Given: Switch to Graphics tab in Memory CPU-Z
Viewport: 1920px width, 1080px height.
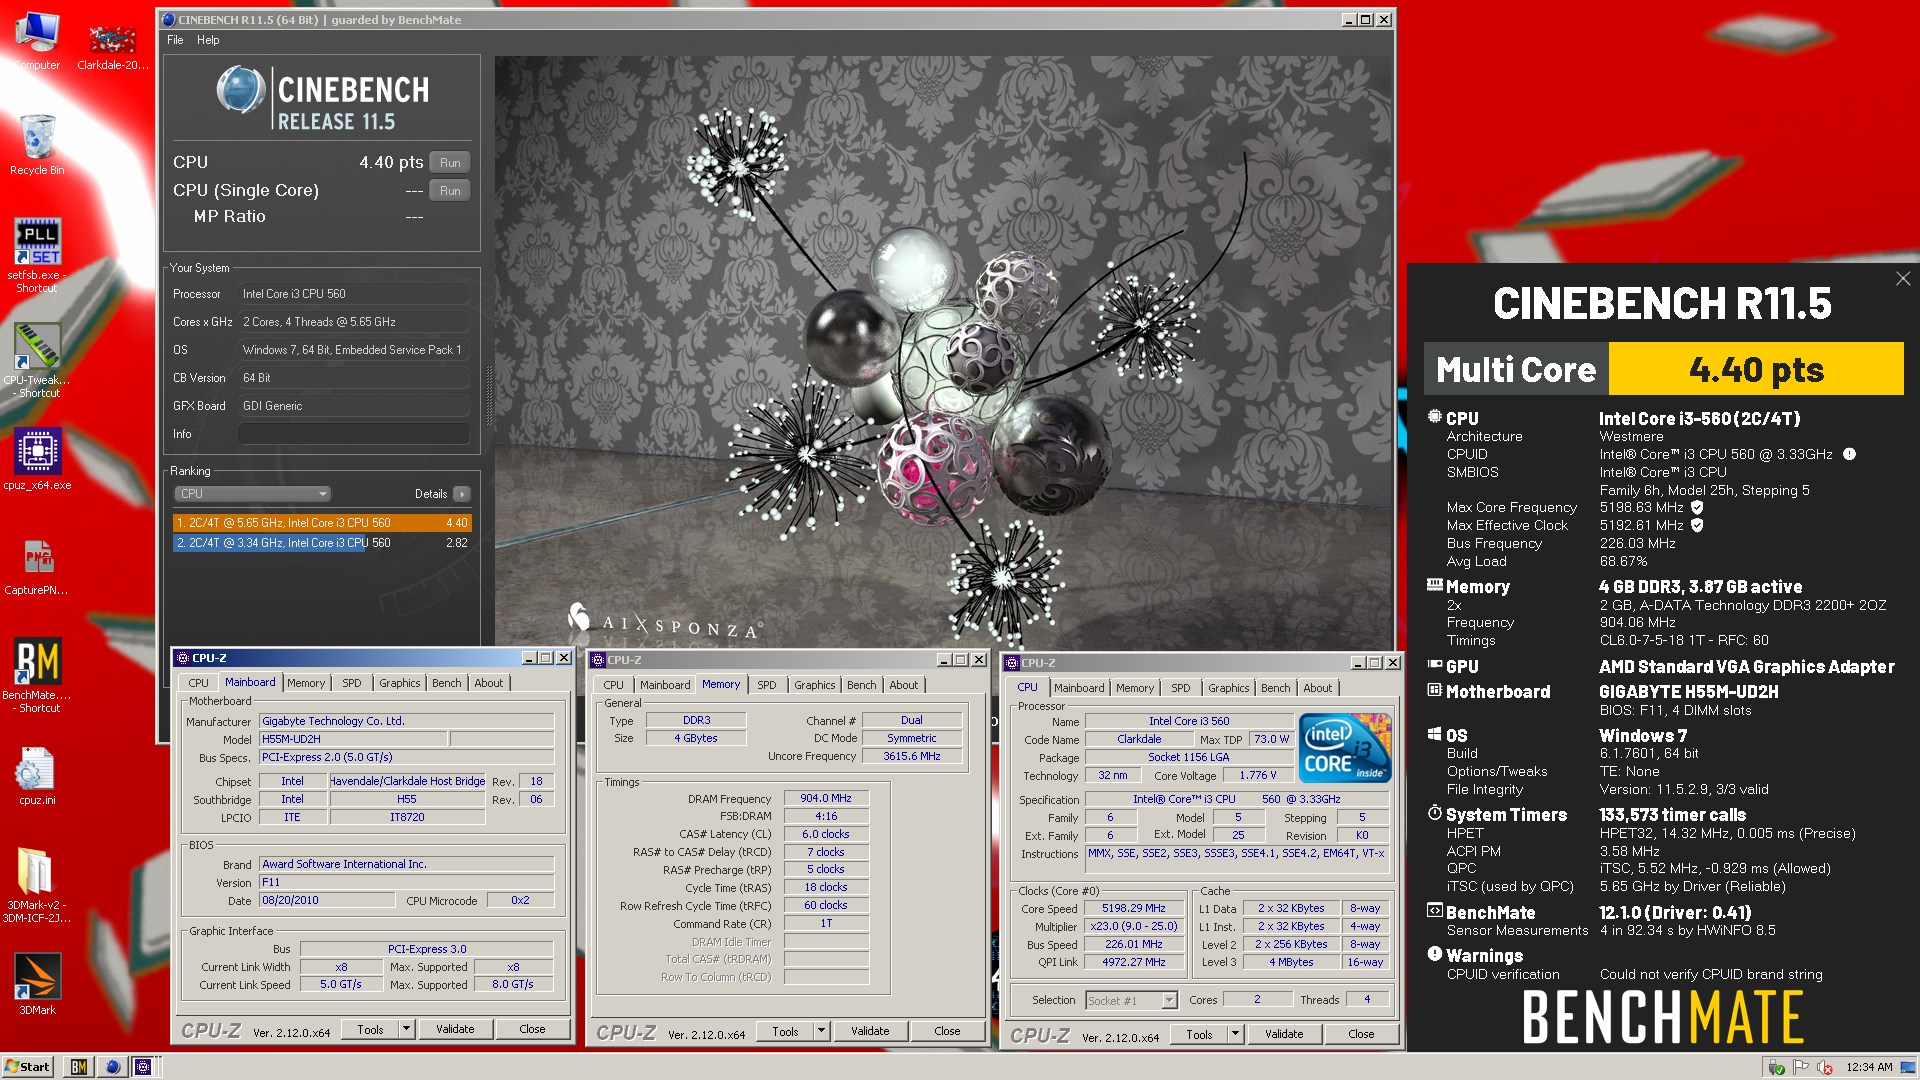Looking at the screenshot, I should pyautogui.click(x=815, y=685).
